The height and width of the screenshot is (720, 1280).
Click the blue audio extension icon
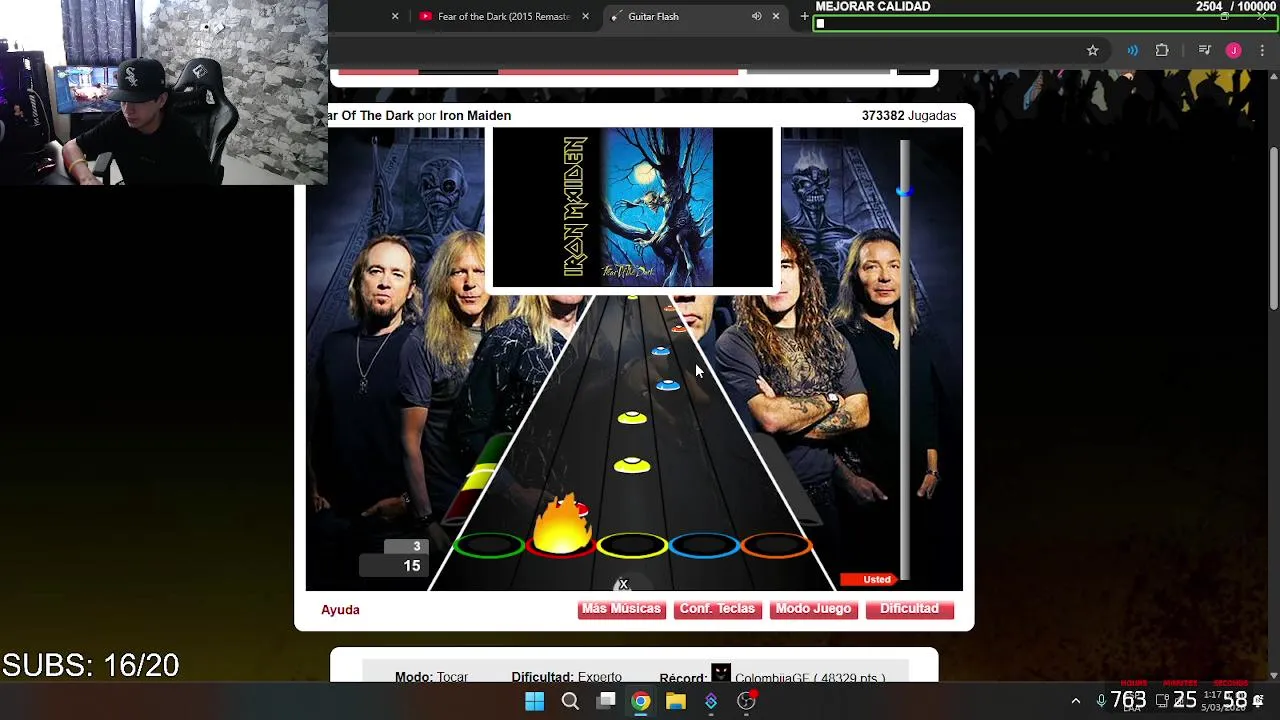(x=1132, y=50)
